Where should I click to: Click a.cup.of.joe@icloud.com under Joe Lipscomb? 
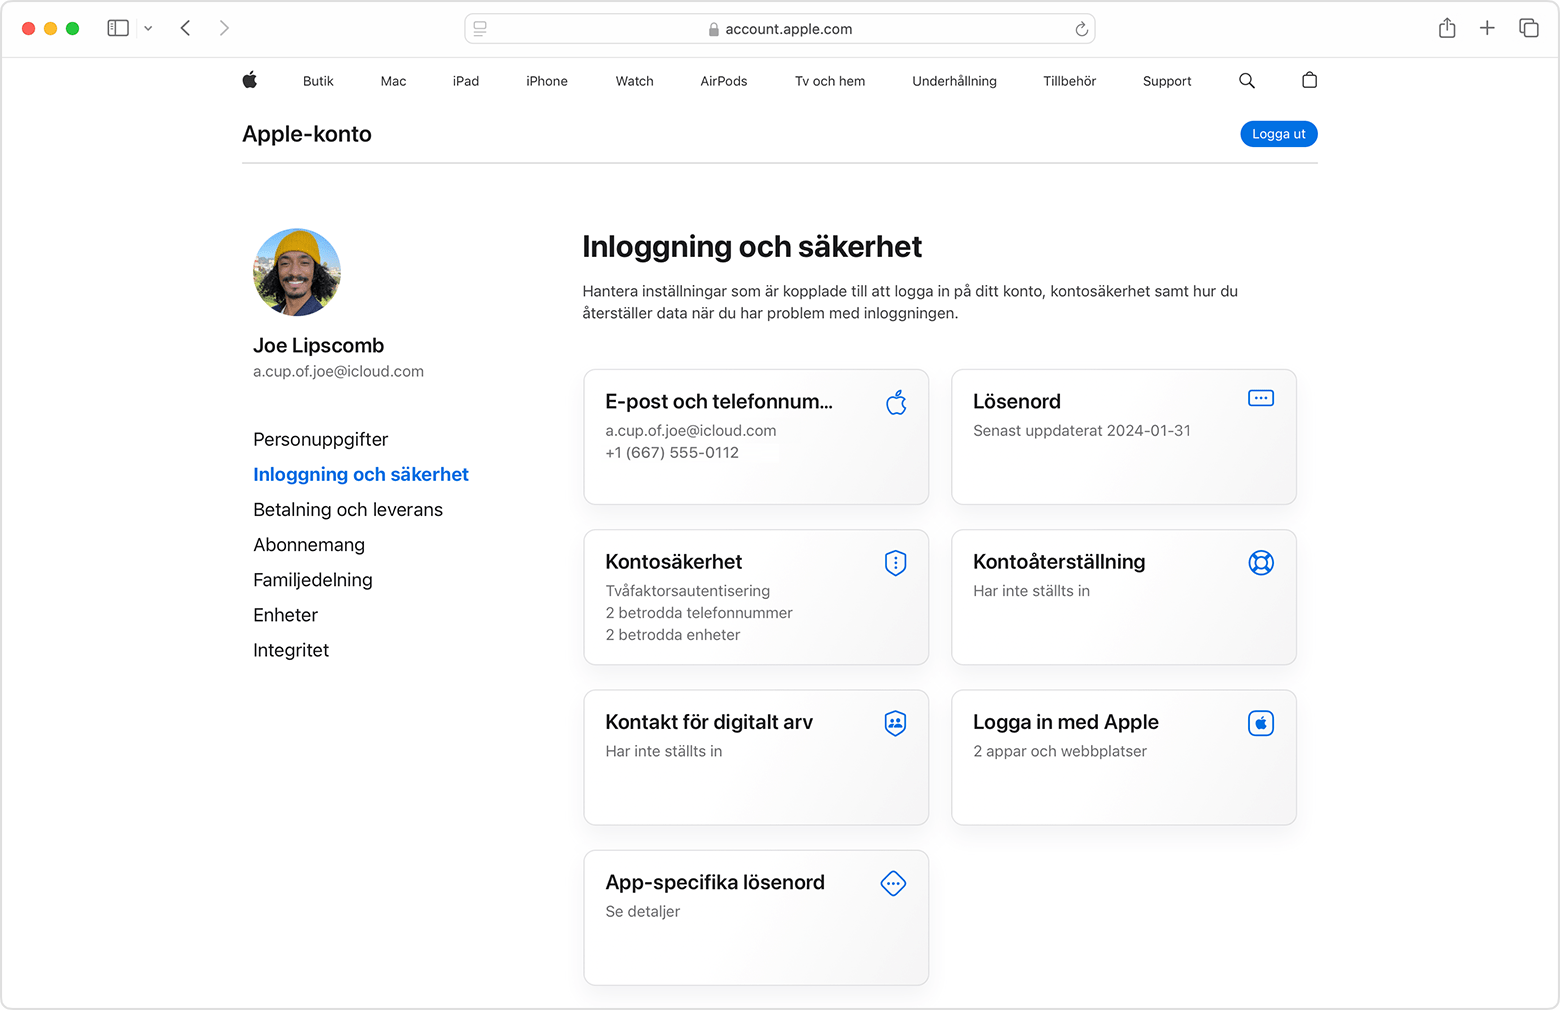(338, 372)
